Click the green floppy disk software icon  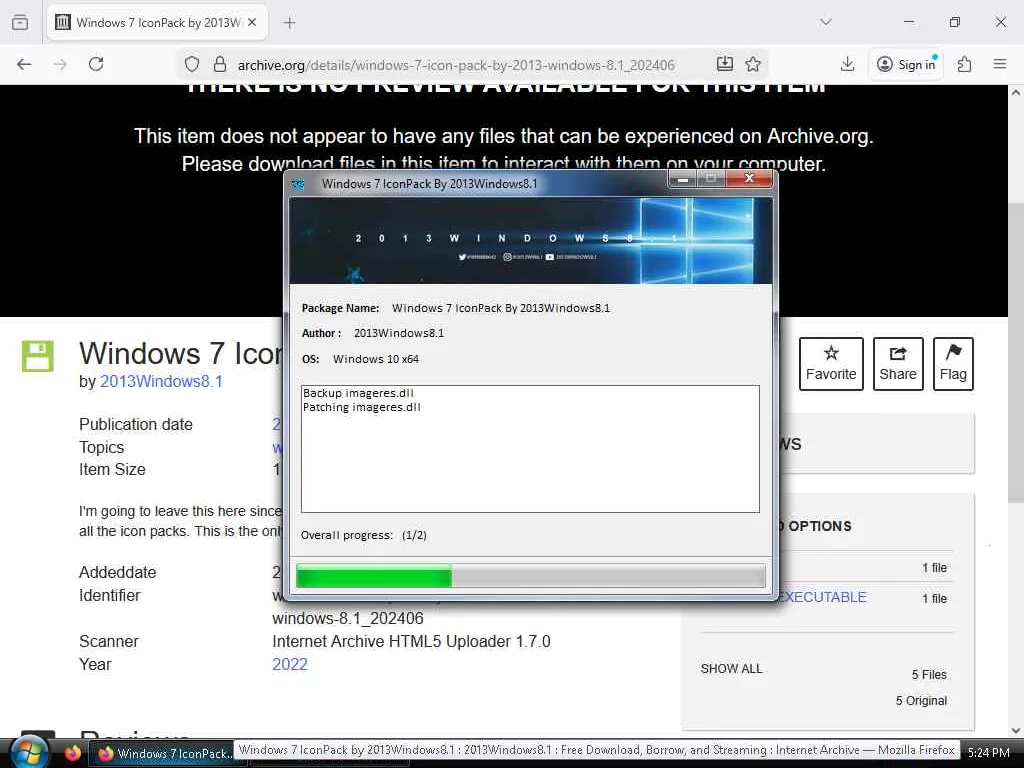38,356
